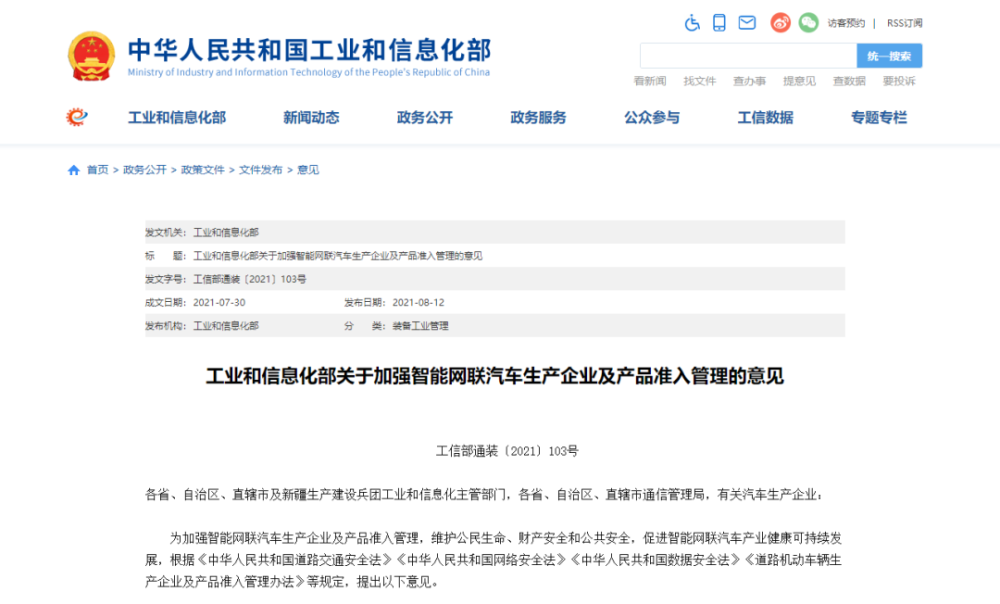The width and height of the screenshot is (1000, 604).
Task: Click the national emblem logo
Action: pyautogui.click(x=91, y=56)
